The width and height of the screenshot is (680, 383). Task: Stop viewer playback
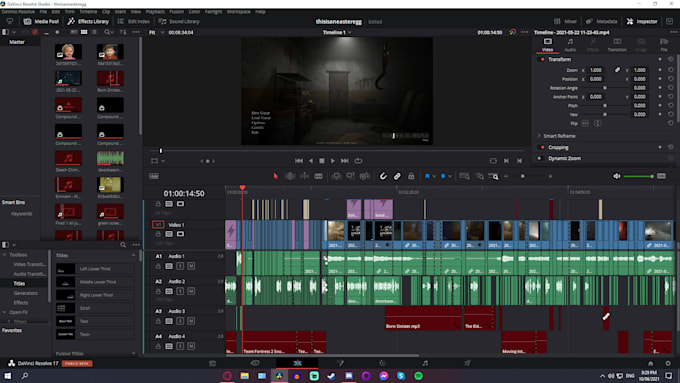322,160
